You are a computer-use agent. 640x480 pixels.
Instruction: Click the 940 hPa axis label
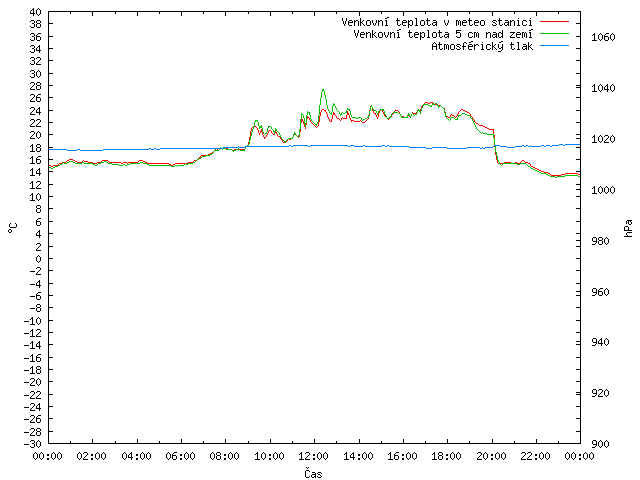600,342
